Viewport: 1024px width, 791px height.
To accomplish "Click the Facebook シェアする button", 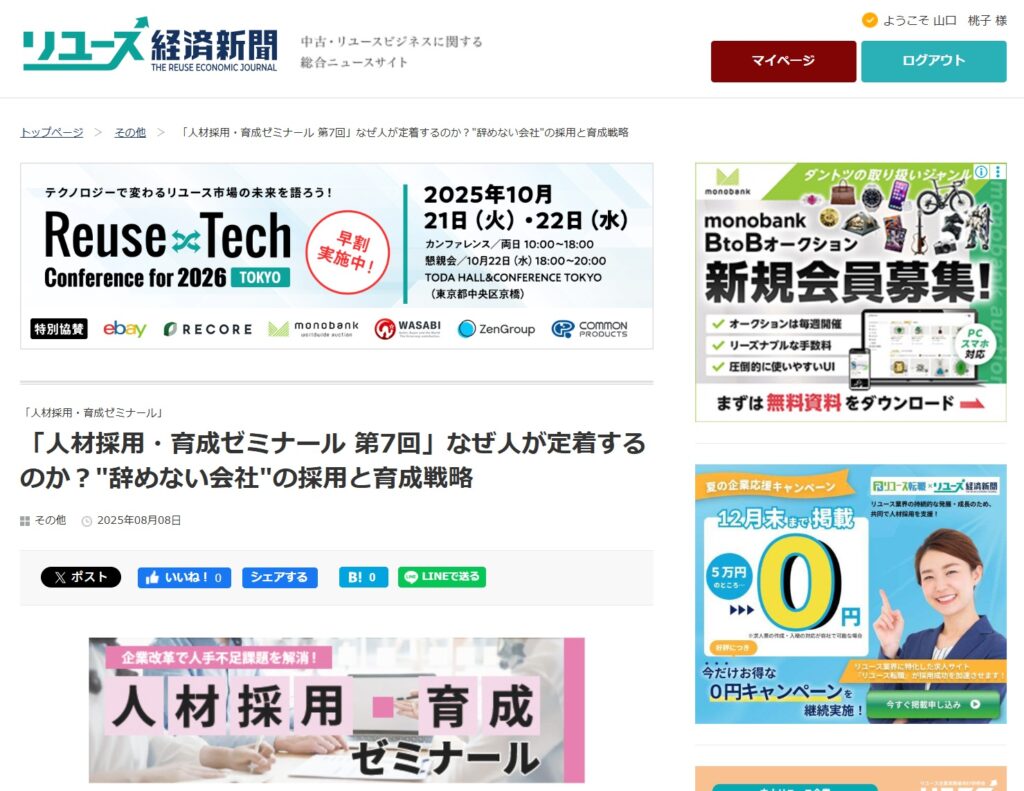I will pyautogui.click(x=279, y=577).
